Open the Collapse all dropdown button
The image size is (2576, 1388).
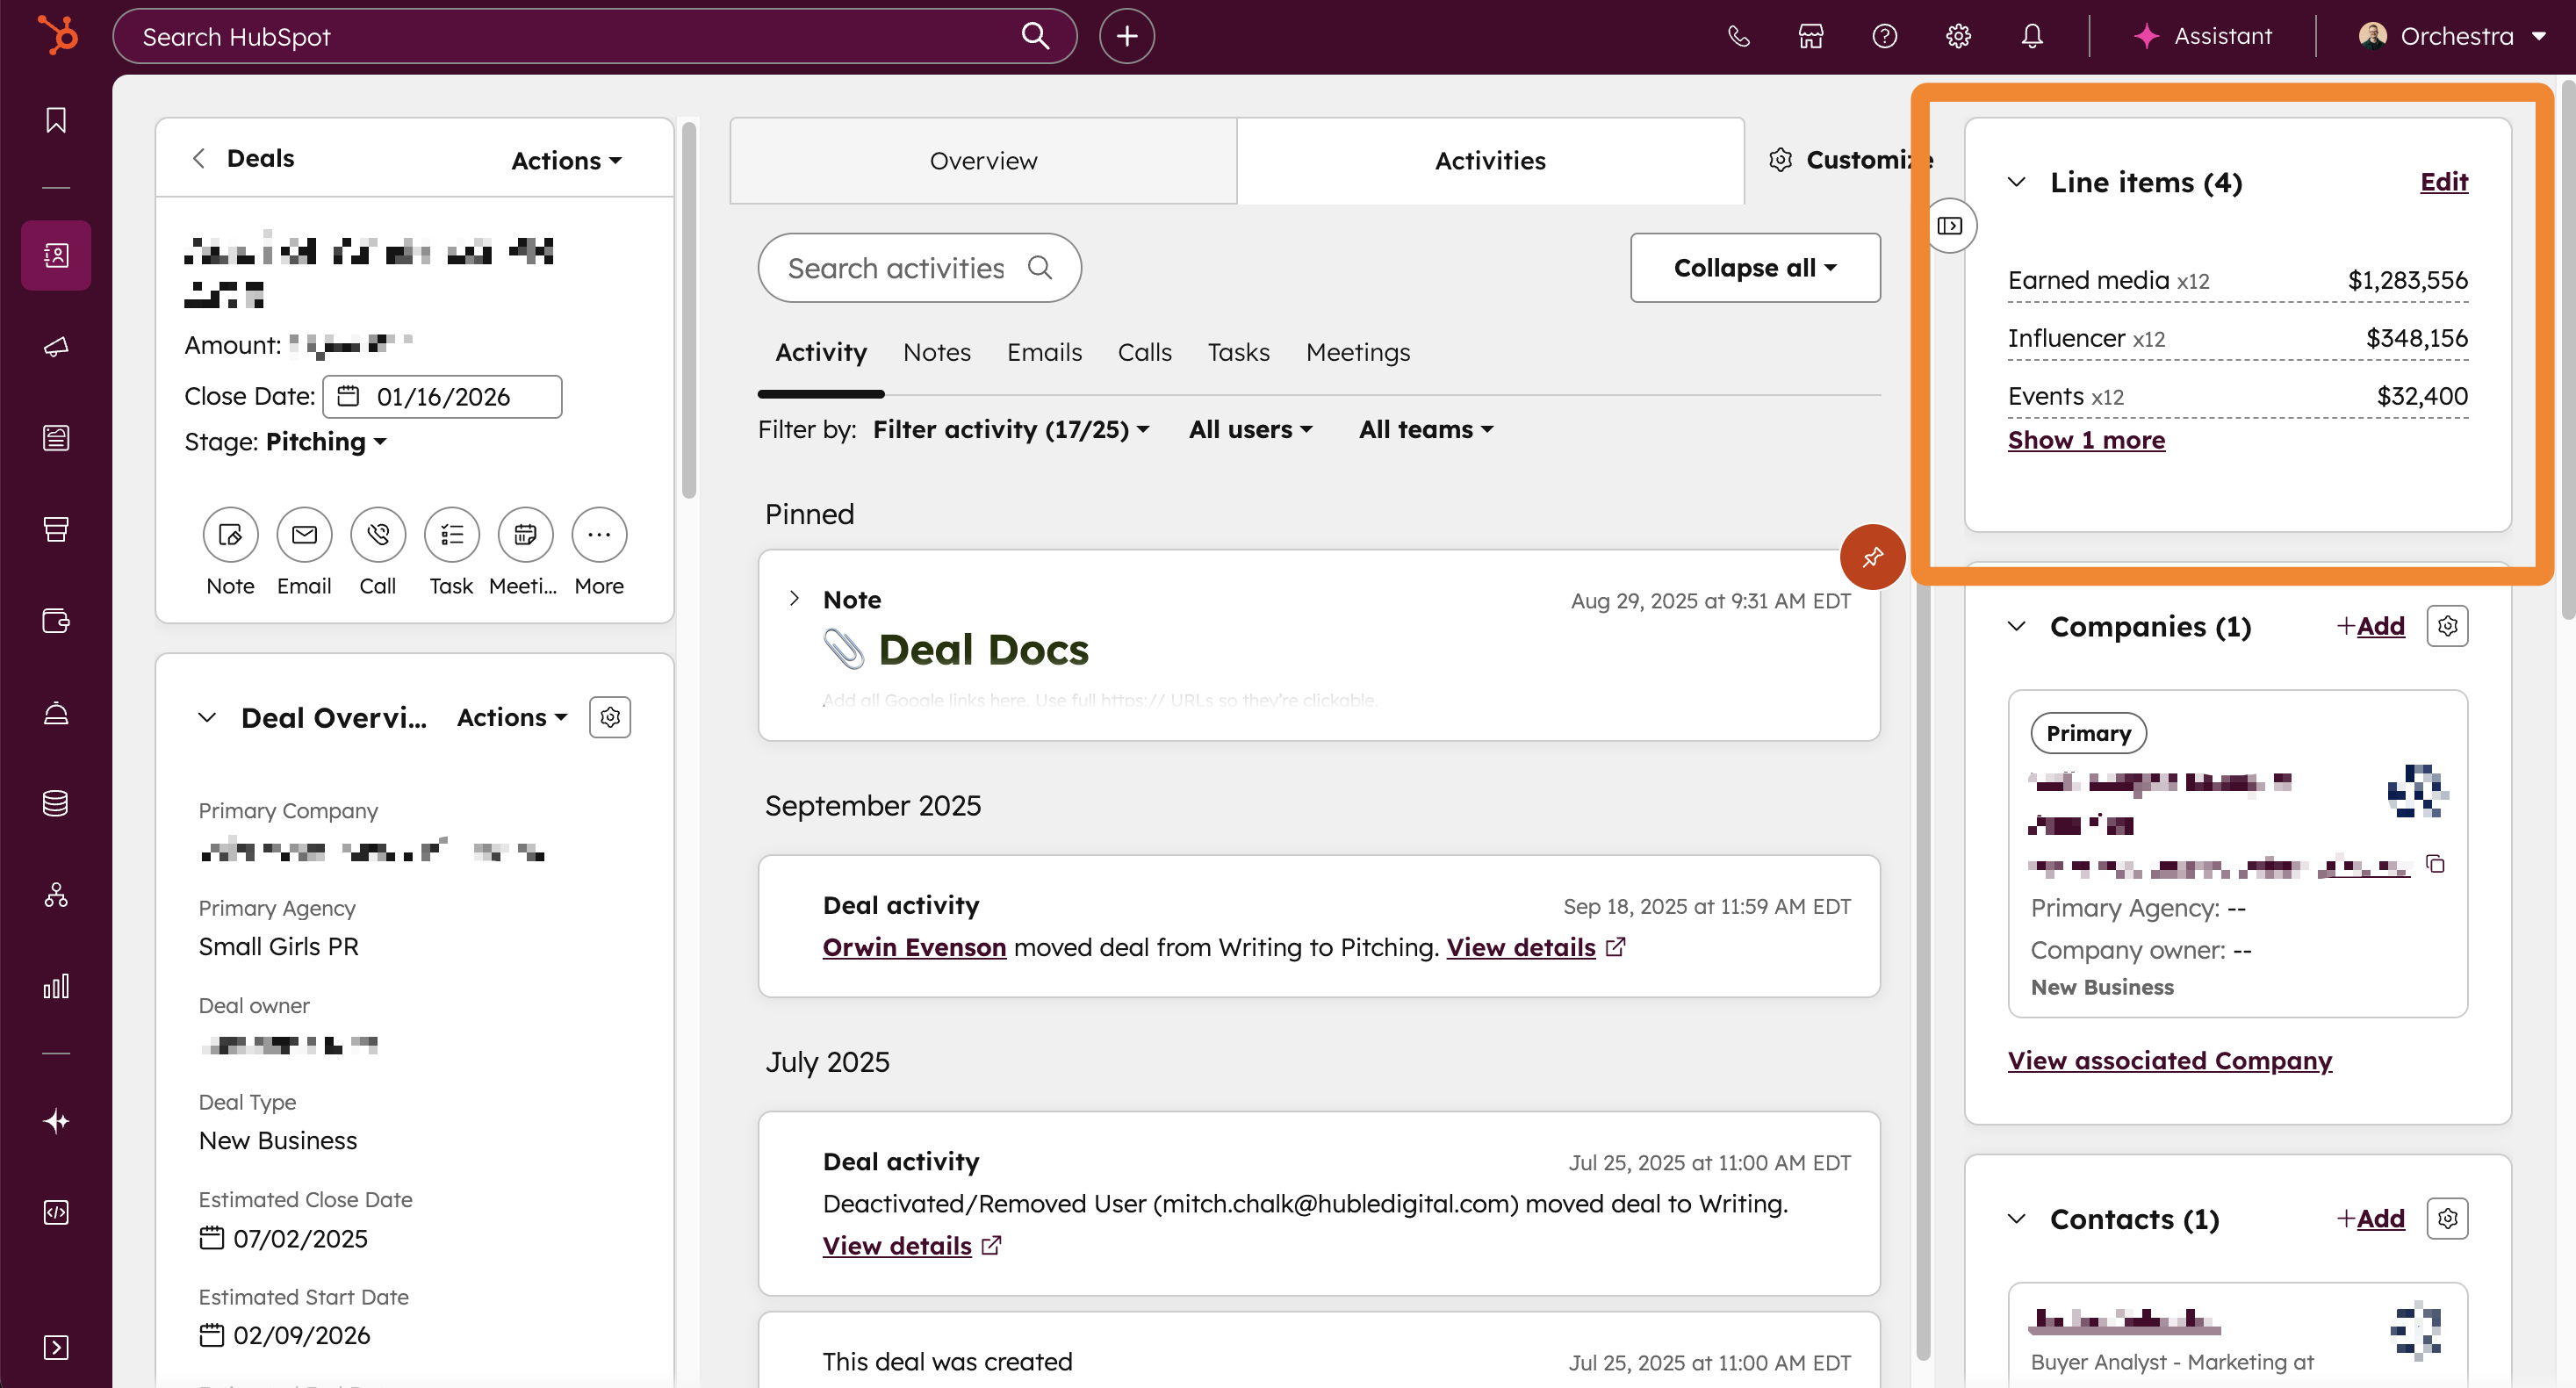(1754, 268)
